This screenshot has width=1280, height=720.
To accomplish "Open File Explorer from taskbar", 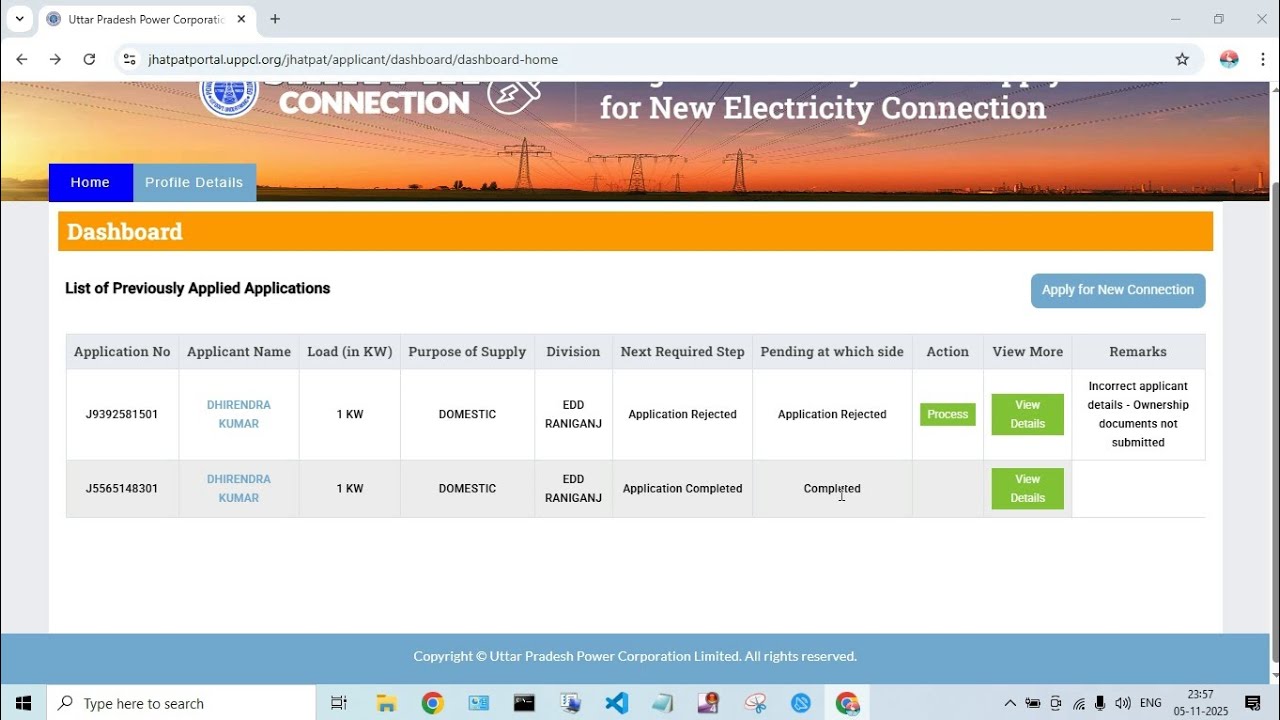I will (x=386, y=703).
